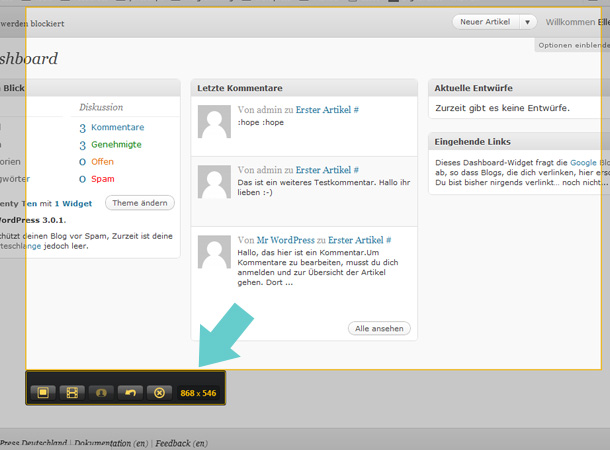Open the Offen pending comments link

(102, 161)
